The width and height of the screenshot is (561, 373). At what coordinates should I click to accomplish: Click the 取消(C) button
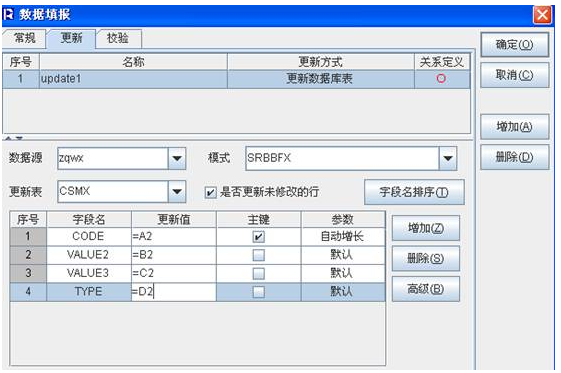click(x=514, y=75)
